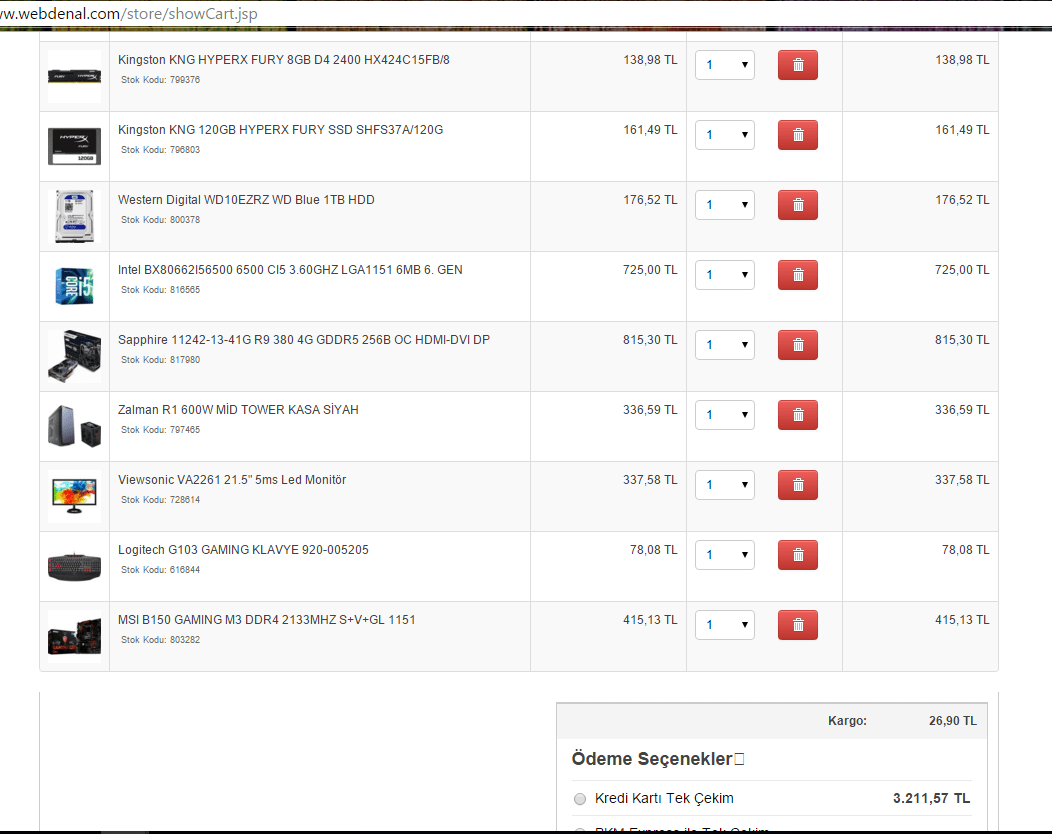Remove Logitech G103 gaming keyboard item
1052x834 pixels.
point(798,555)
